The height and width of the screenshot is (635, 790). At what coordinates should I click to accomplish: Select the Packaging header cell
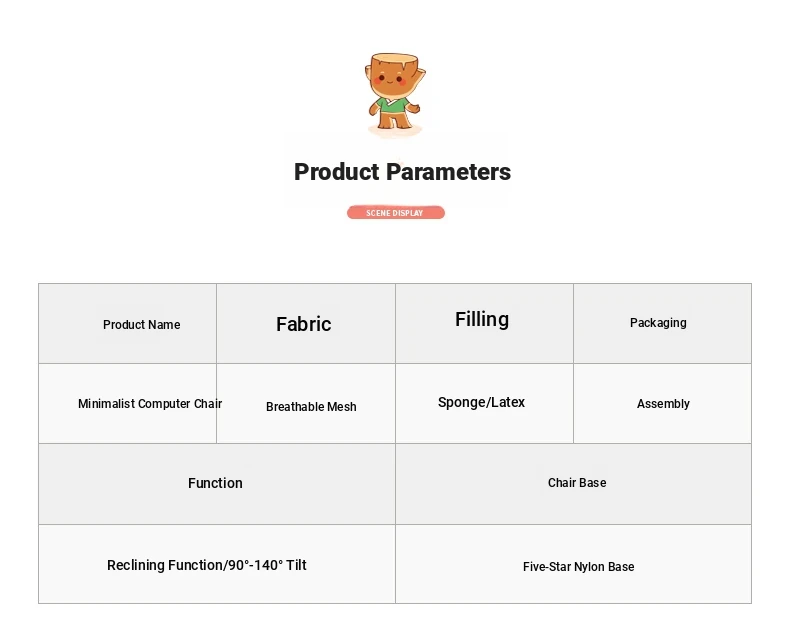coord(662,324)
